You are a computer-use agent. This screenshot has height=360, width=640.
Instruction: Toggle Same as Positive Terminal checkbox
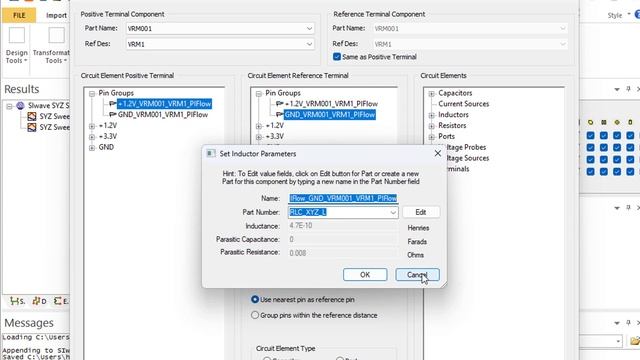(337, 57)
